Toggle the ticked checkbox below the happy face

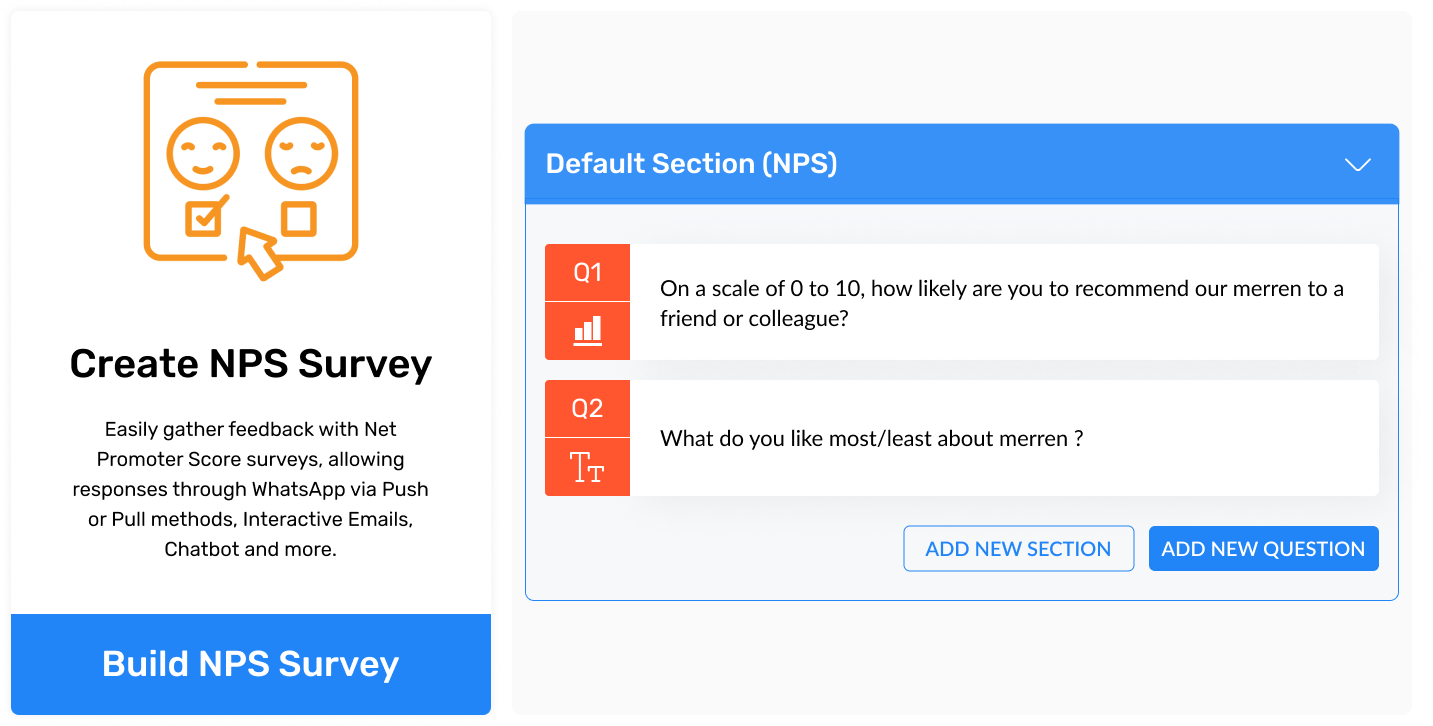point(205,217)
